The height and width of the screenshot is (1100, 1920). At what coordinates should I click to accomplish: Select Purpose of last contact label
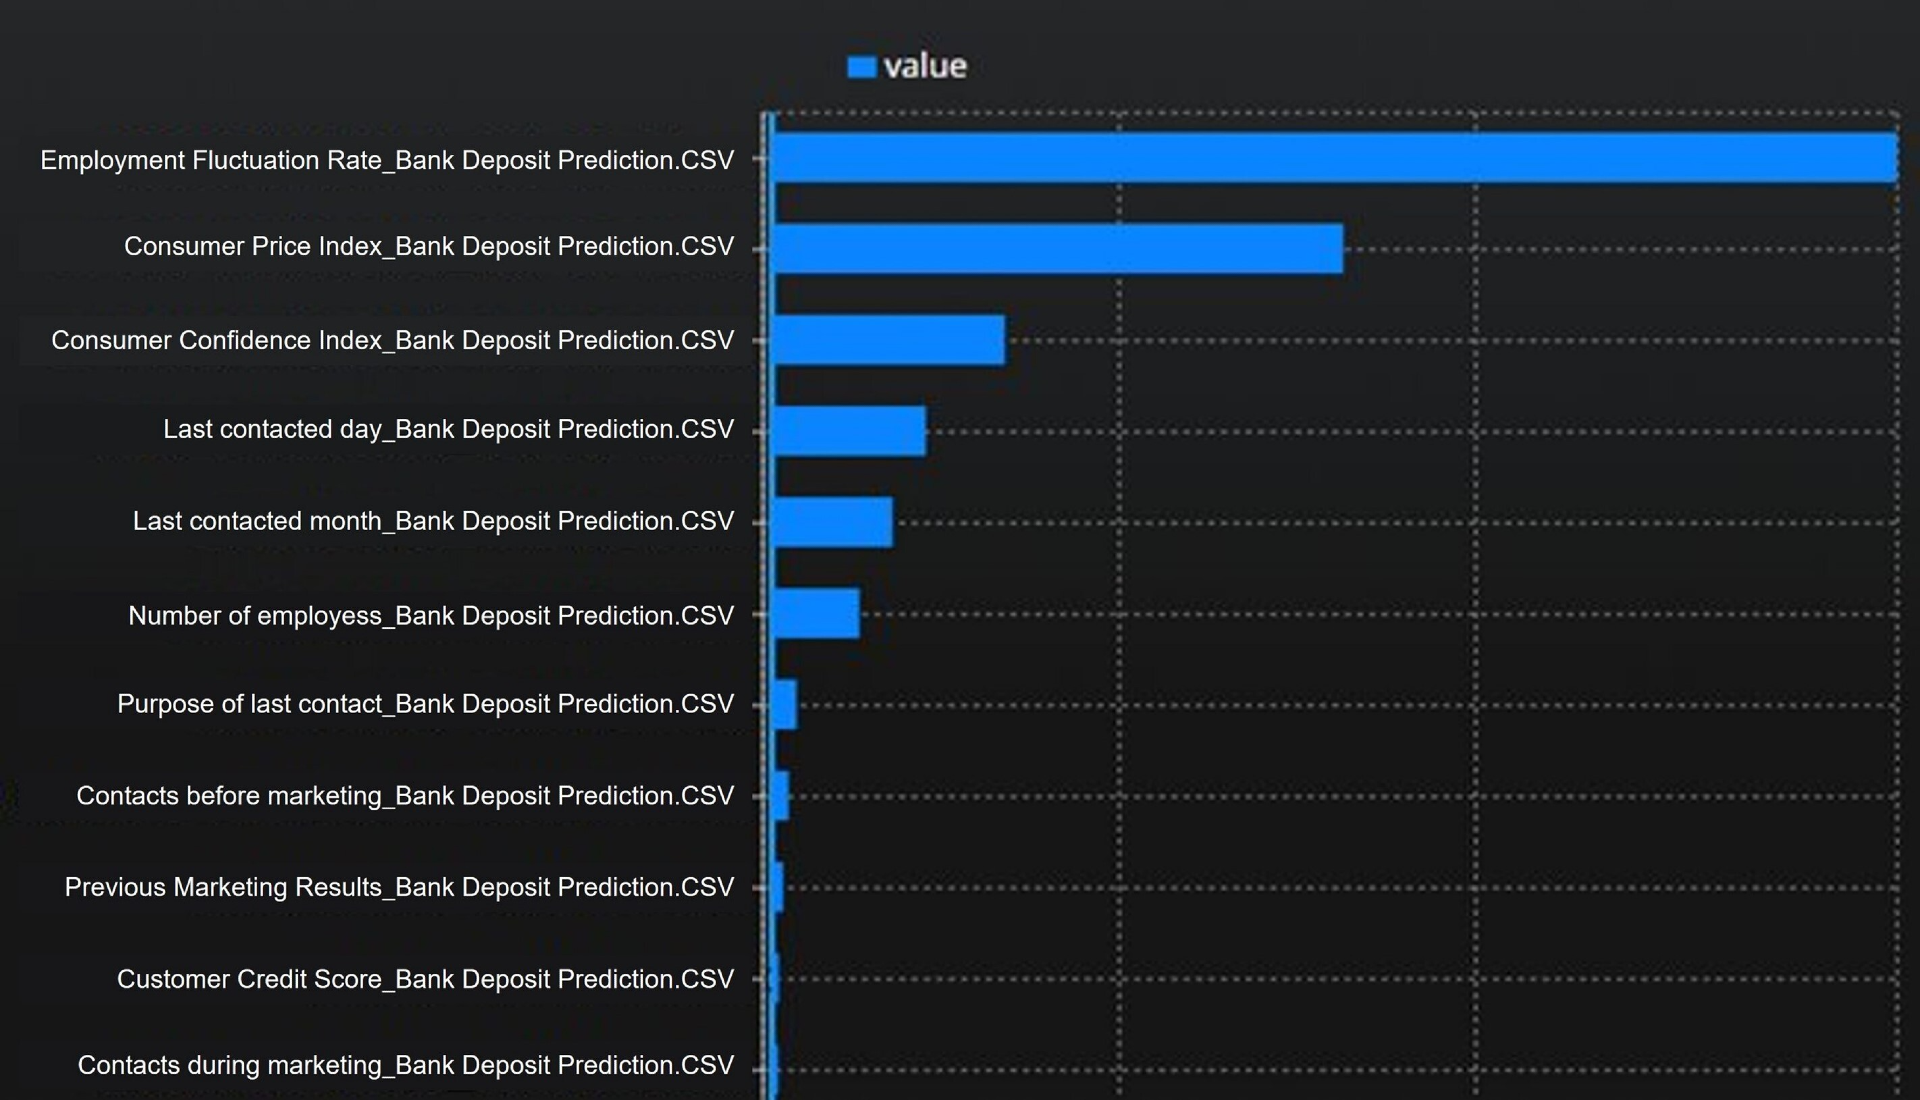pos(425,704)
